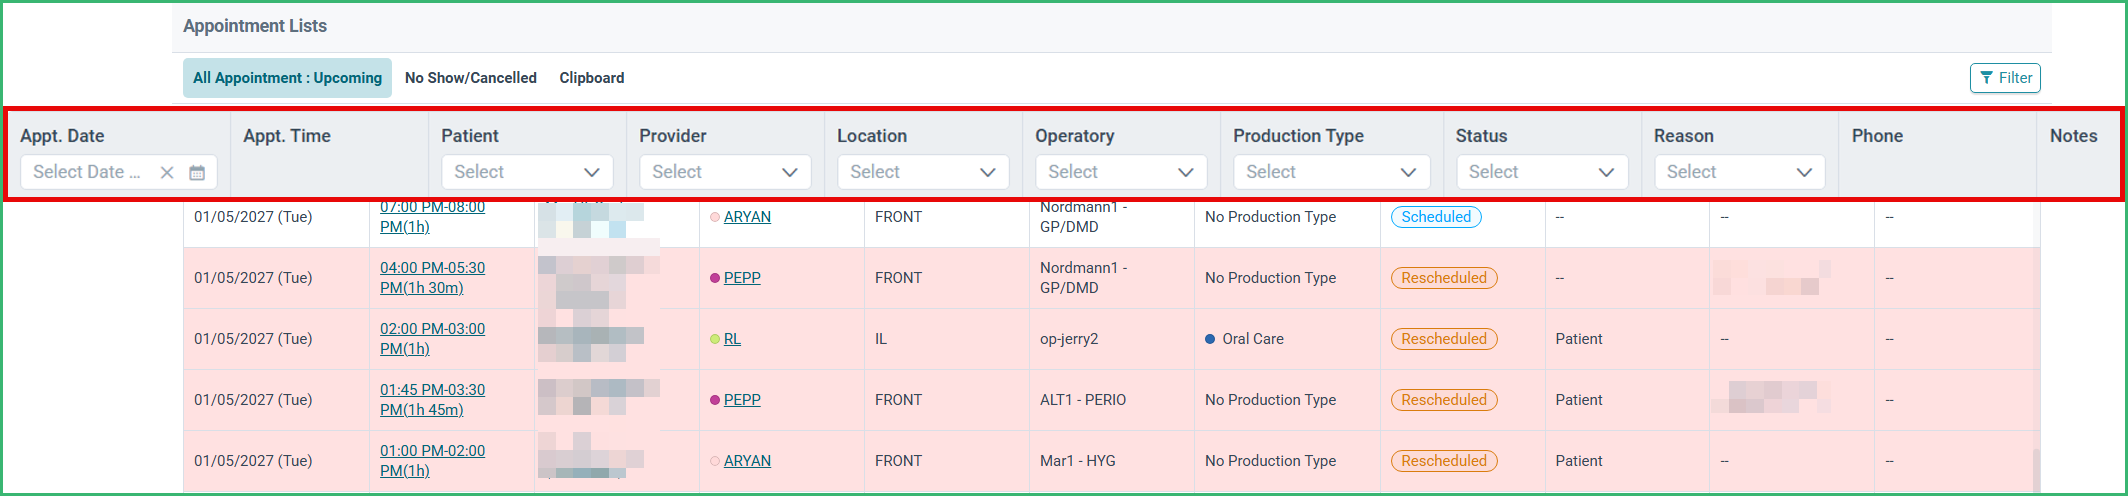Viewport: 2128px width, 496px height.
Task: Click the purple dot beside PEPP at 04:00 PM
Action: pos(715,278)
